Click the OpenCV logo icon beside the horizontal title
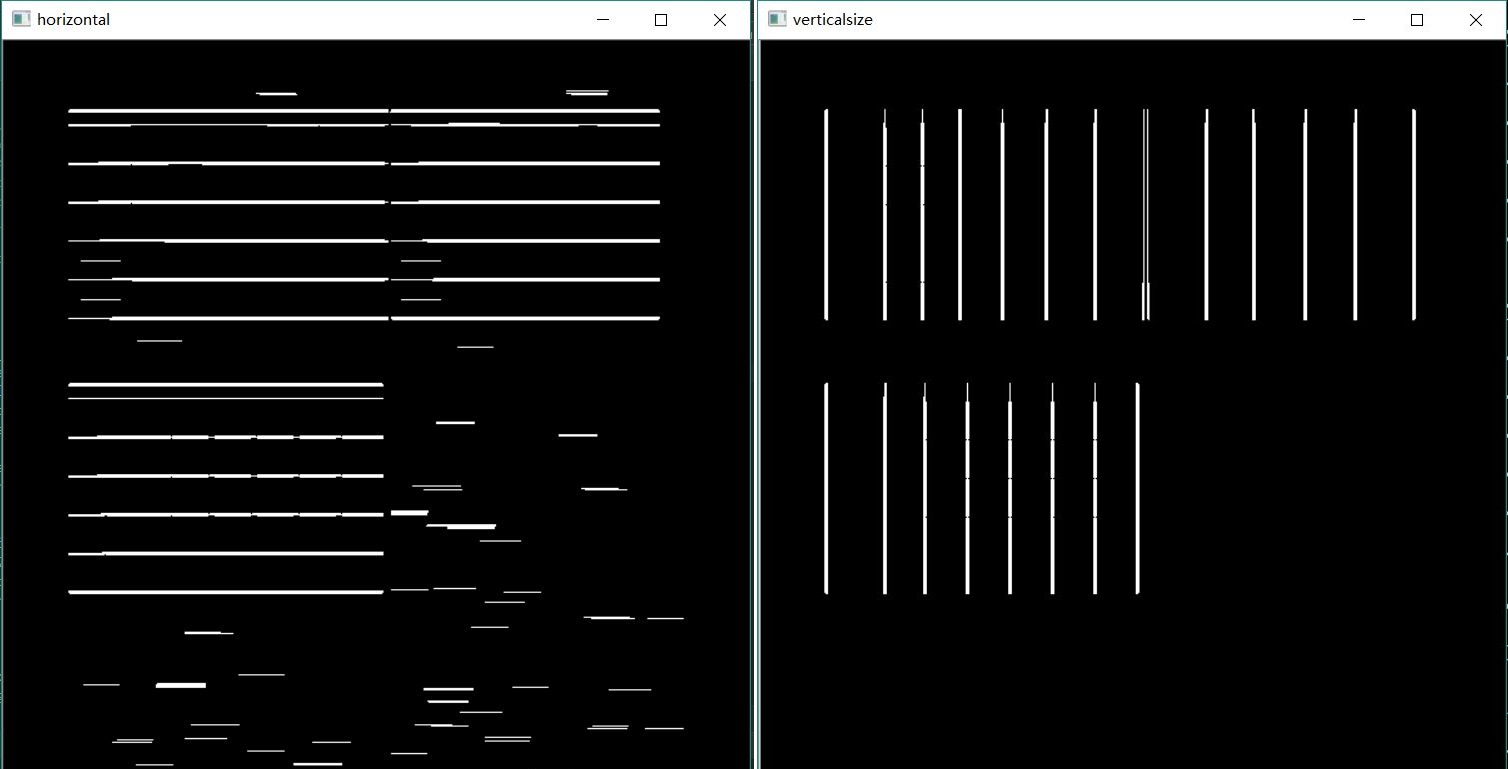The image size is (1508, 769). click(x=20, y=19)
